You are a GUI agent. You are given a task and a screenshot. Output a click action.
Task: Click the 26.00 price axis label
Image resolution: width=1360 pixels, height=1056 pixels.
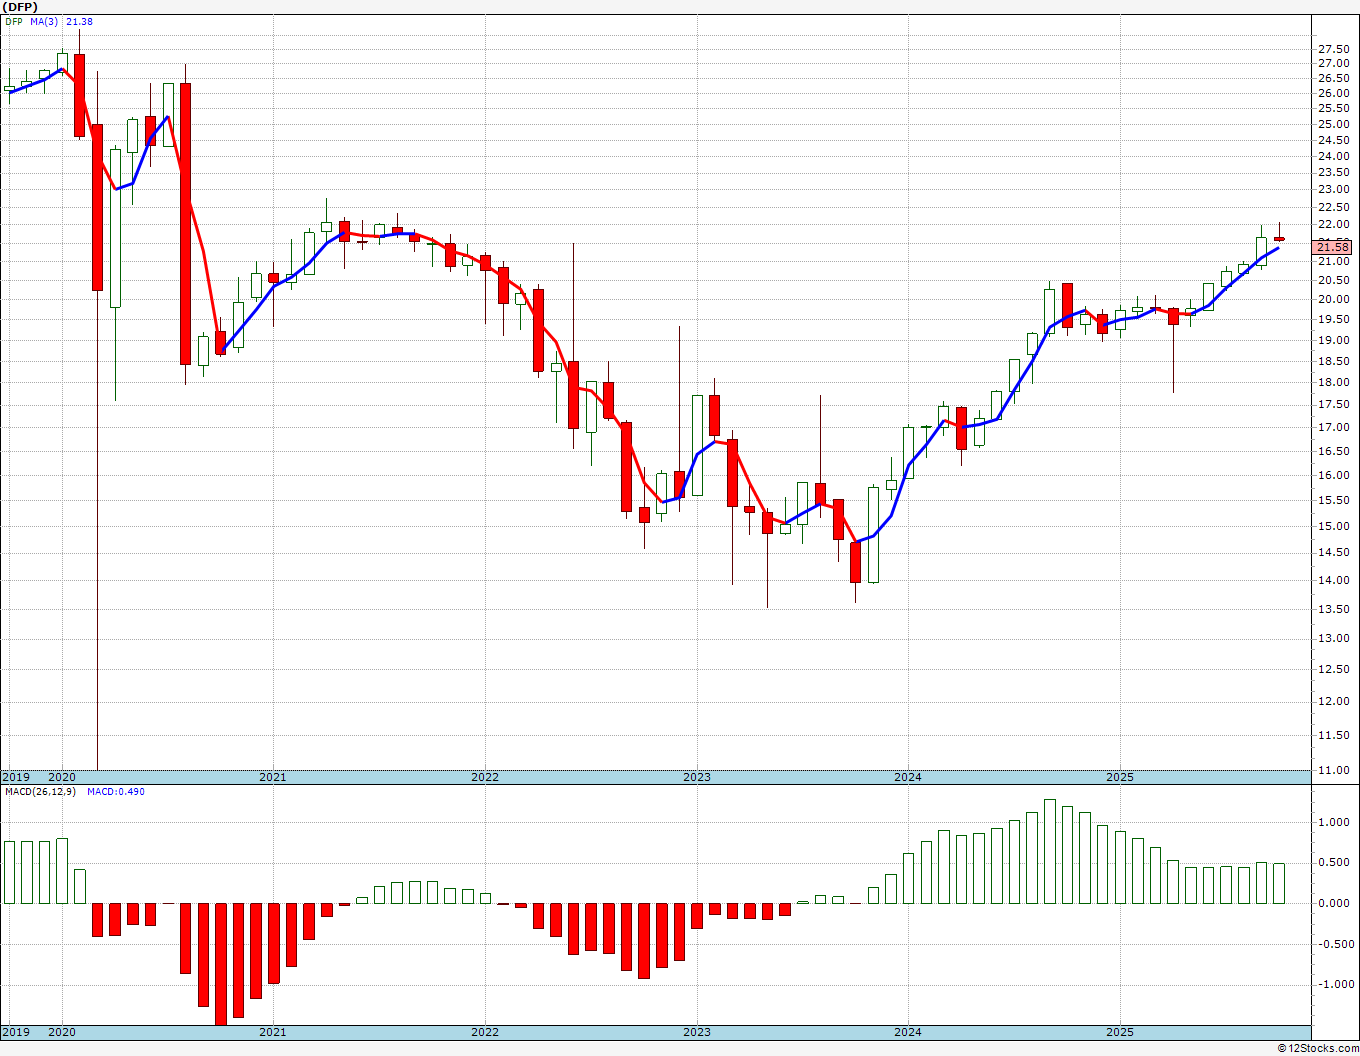pyautogui.click(x=1334, y=93)
